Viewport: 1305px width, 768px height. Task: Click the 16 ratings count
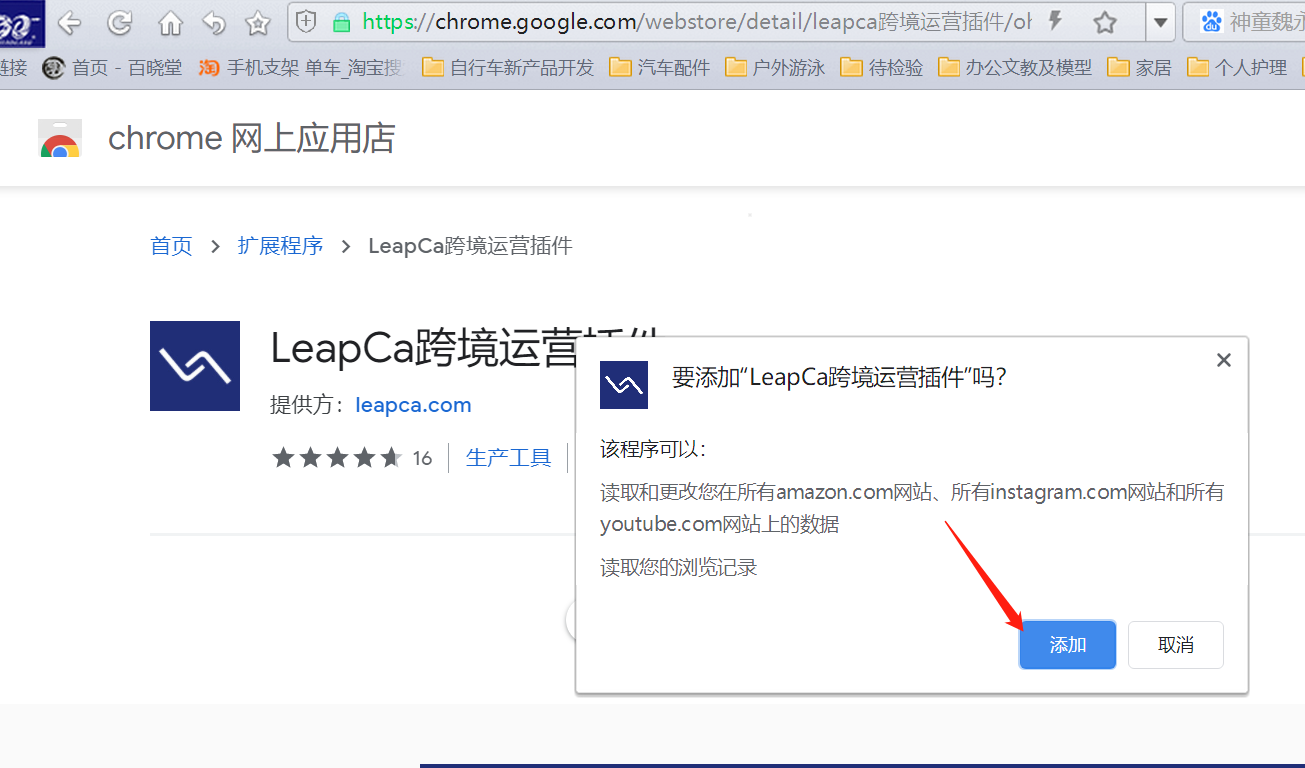422,458
